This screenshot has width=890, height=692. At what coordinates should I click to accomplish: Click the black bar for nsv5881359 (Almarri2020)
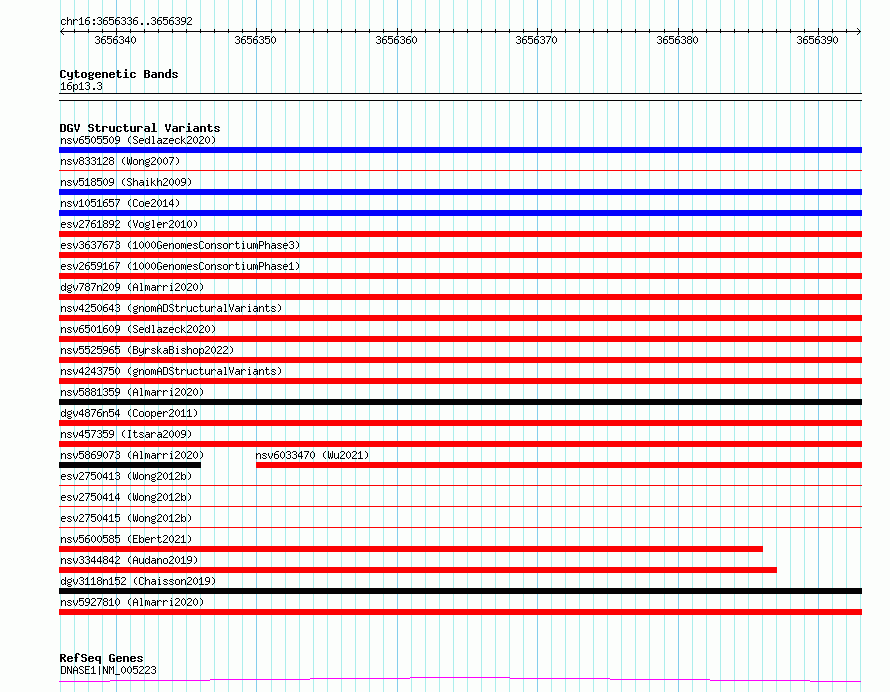pyautogui.click(x=460, y=402)
